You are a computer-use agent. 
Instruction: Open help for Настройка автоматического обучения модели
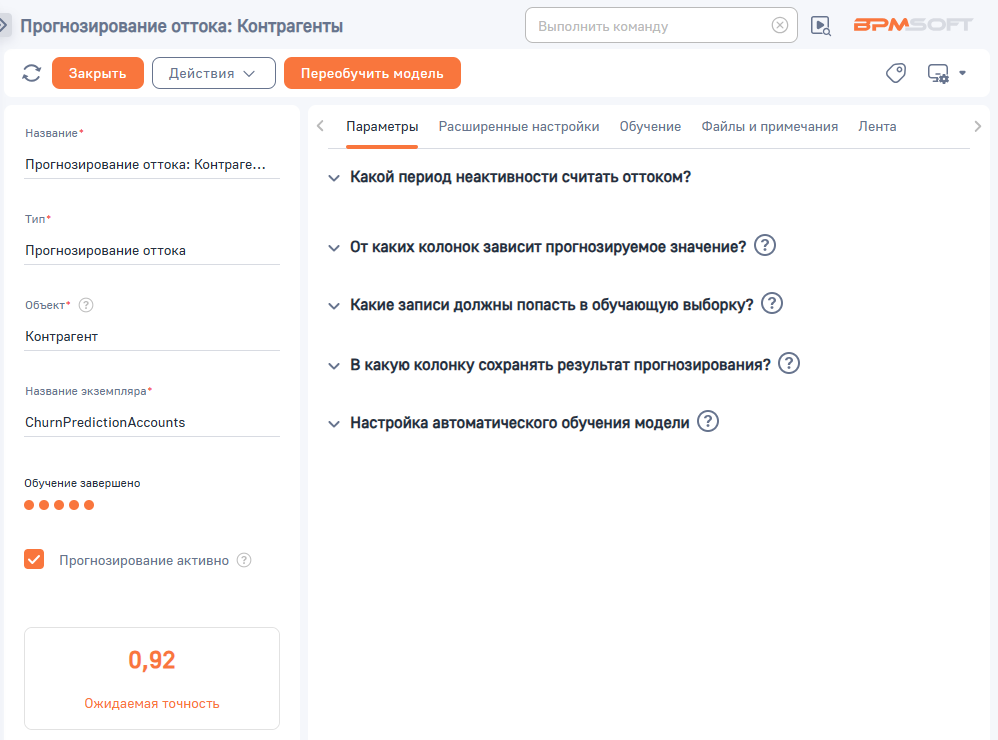[708, 421]
